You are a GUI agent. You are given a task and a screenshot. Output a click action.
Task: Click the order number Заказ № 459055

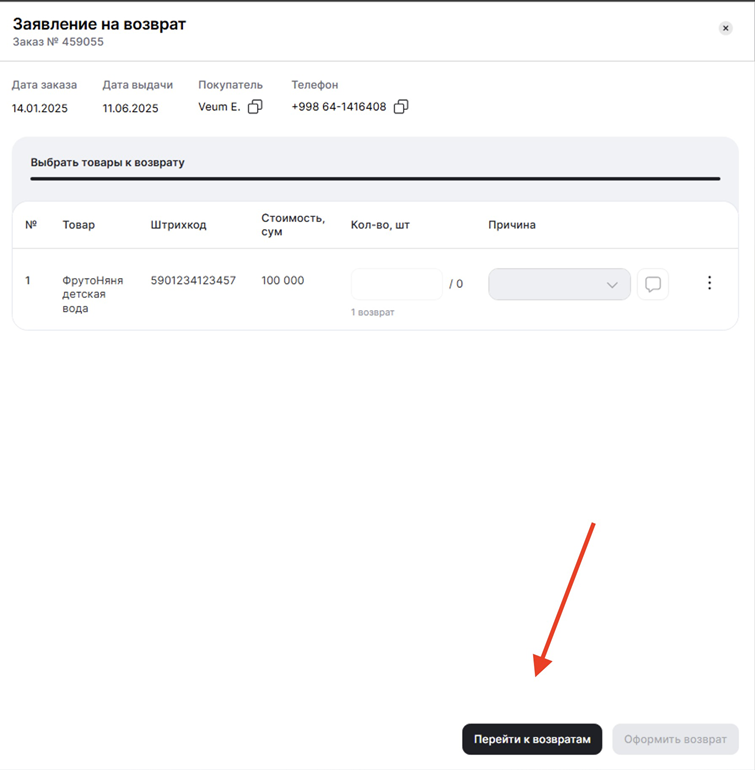[x=58, y=42]
